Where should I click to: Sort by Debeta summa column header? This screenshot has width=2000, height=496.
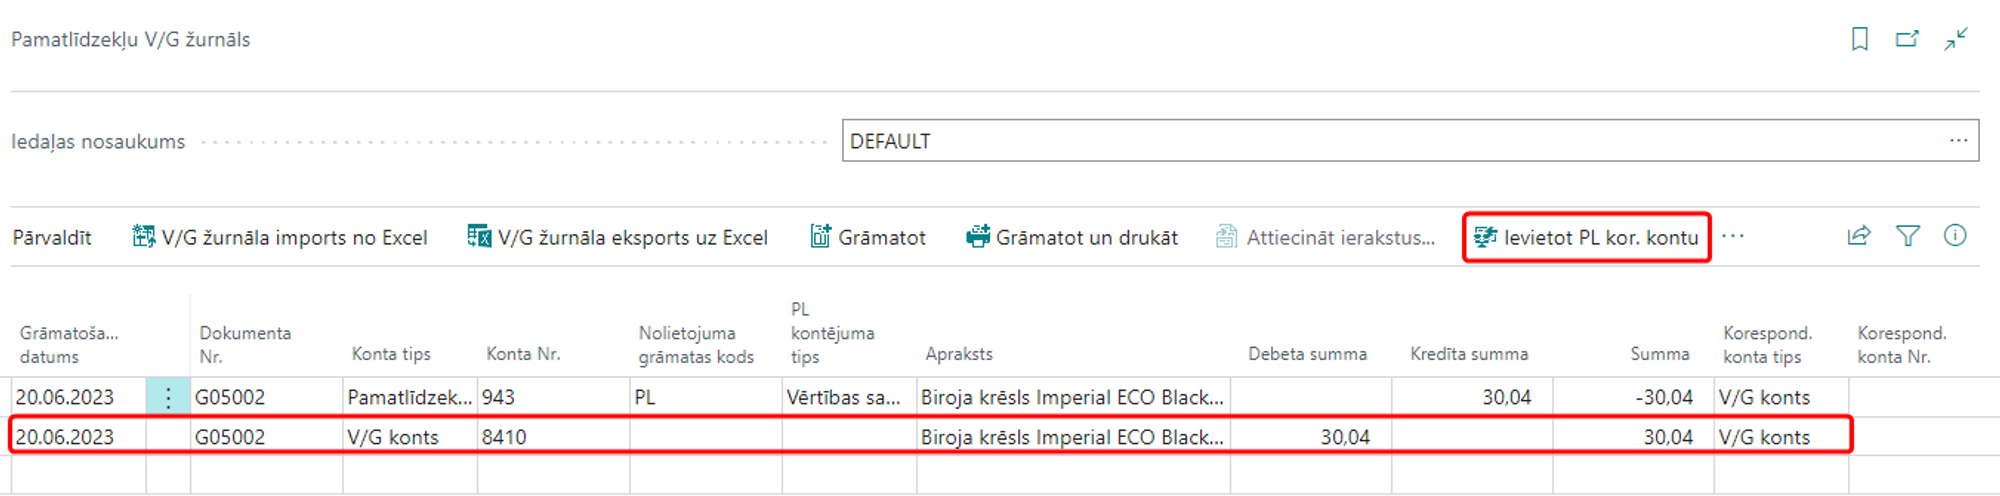(1307, 354)
